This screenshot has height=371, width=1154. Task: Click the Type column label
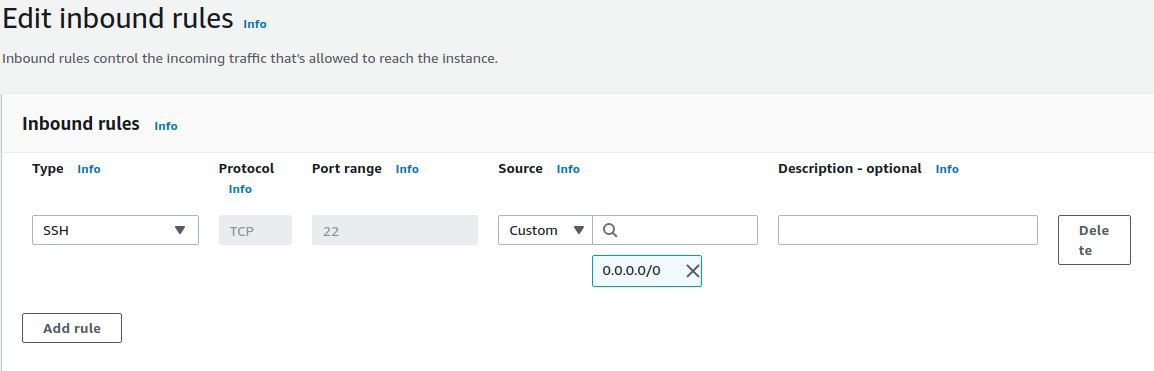pyautogui.click(x=48, y=169)
